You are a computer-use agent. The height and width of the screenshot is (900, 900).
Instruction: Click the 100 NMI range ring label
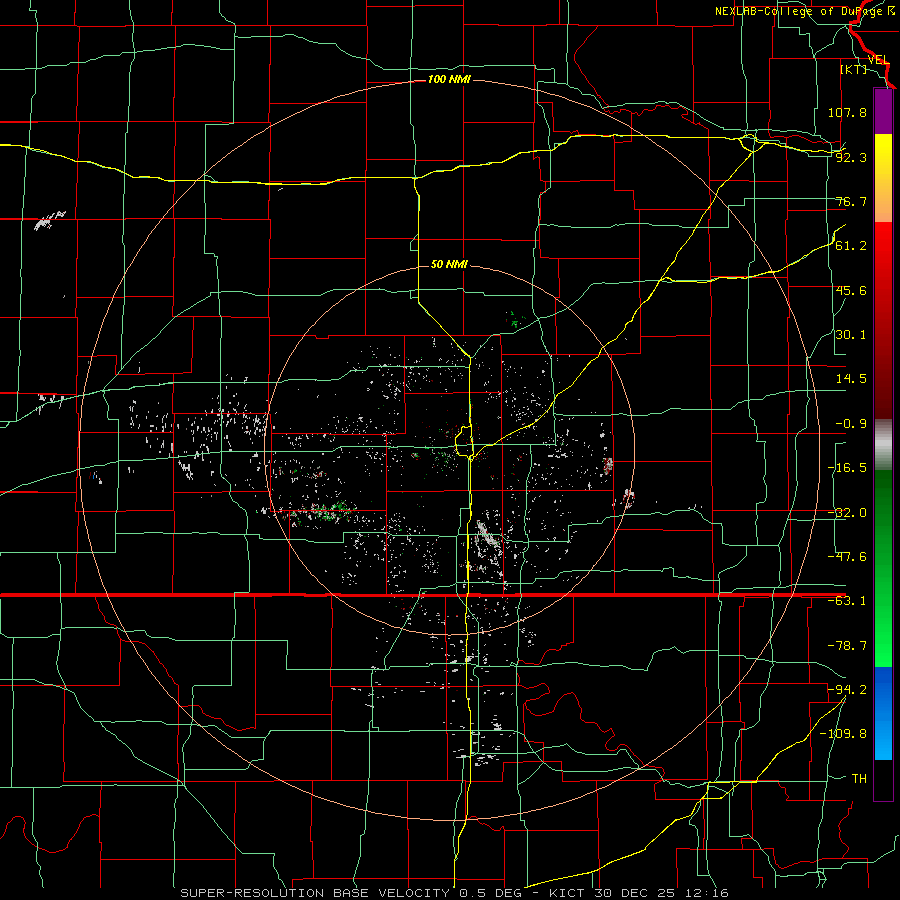[x=449, y=79]
